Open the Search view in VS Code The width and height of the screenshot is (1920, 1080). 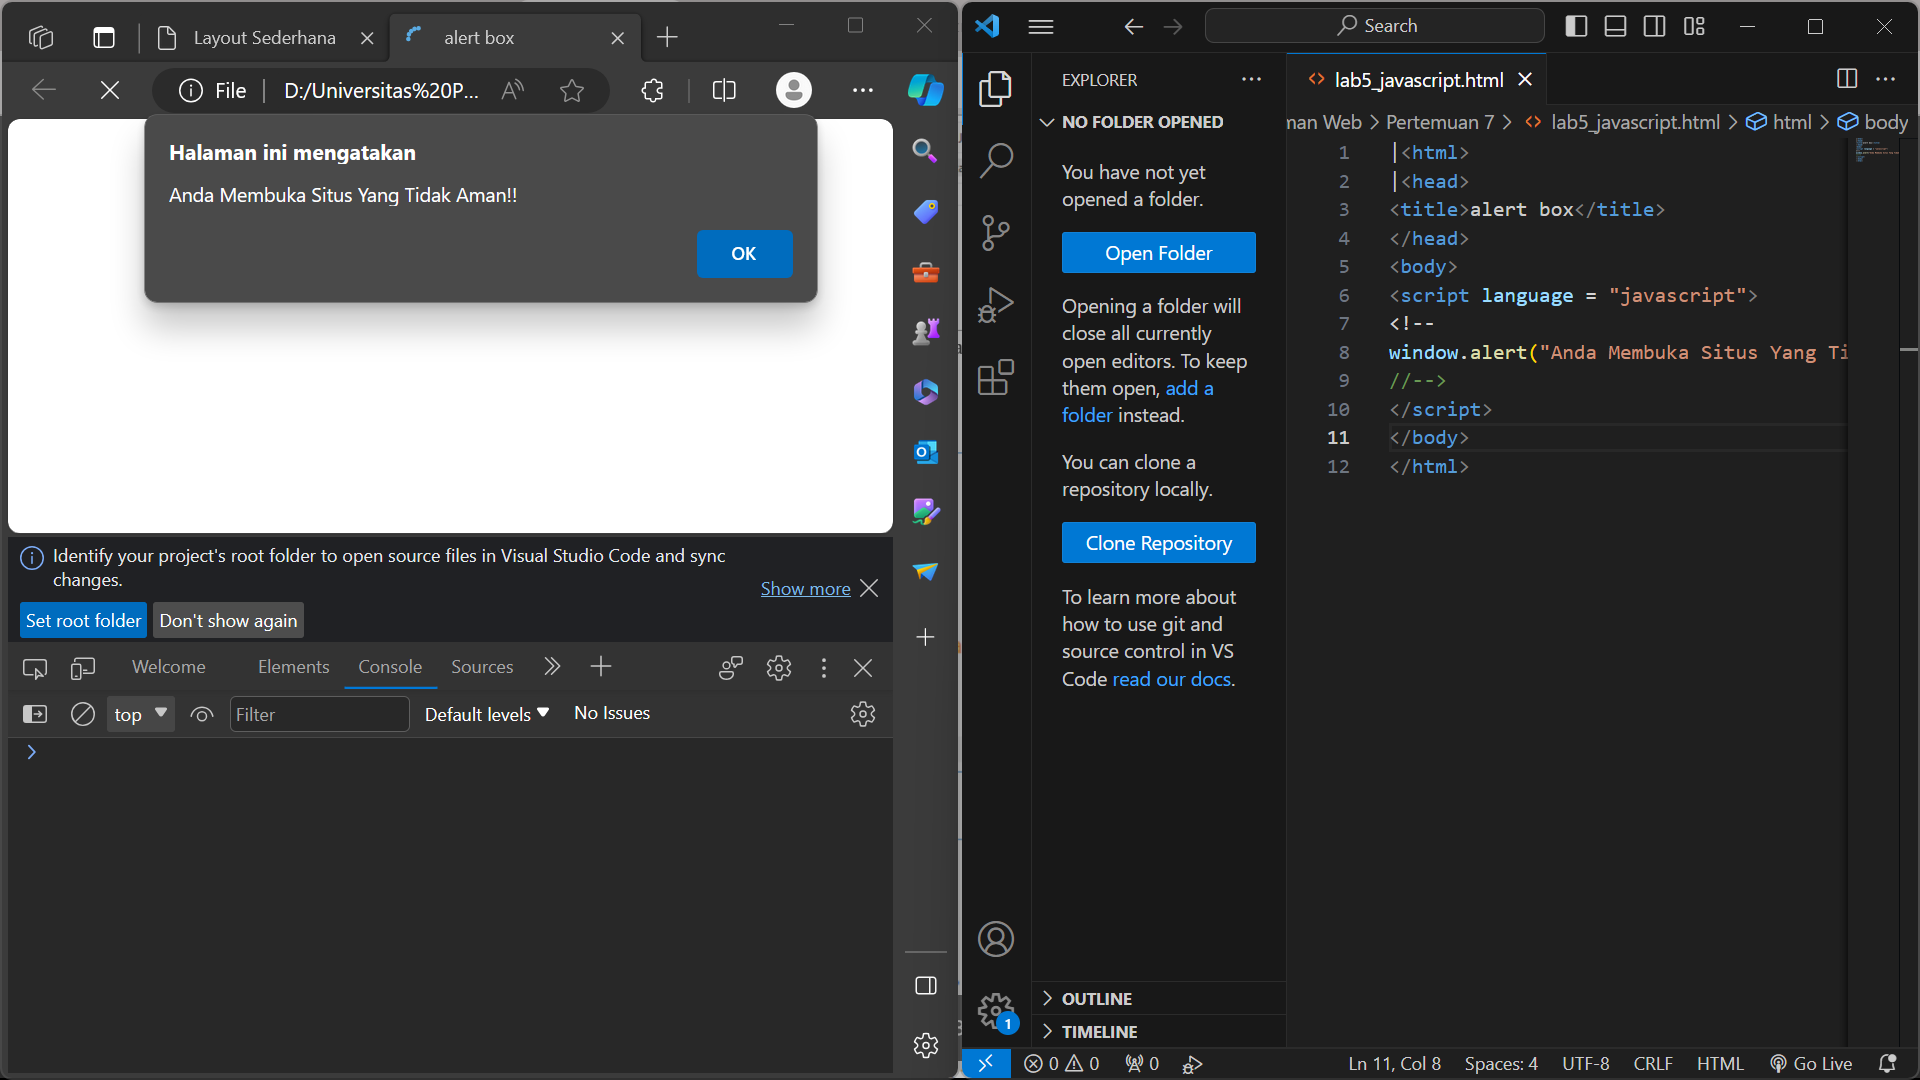[996, 159]
